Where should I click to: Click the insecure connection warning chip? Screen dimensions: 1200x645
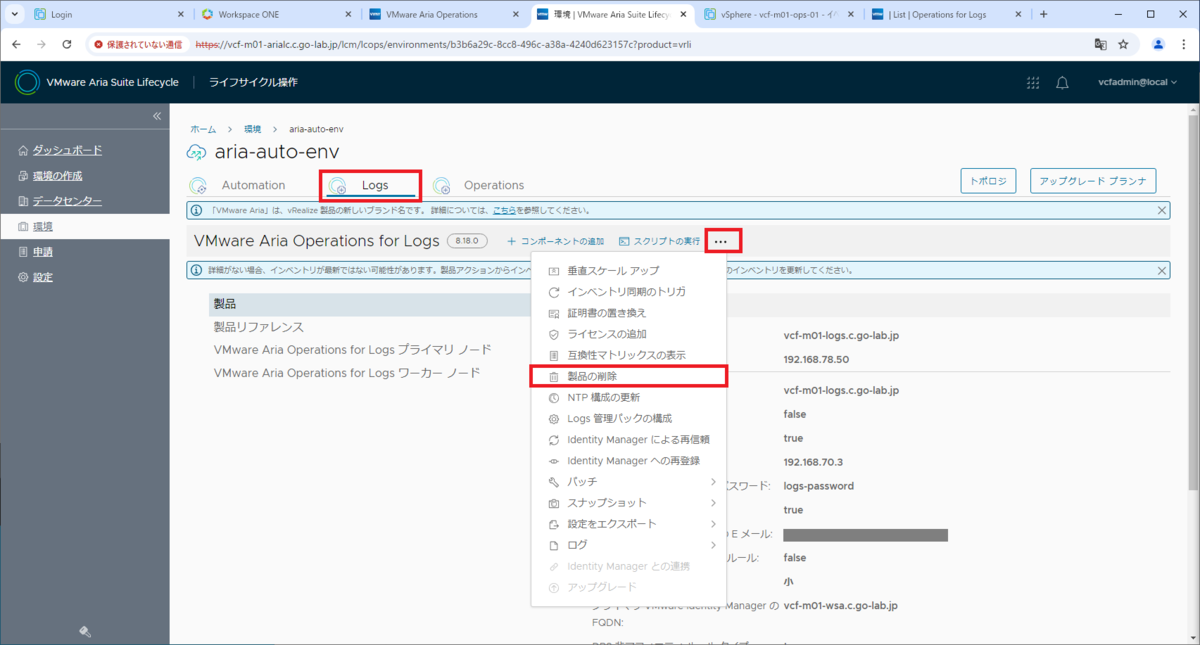138,44
